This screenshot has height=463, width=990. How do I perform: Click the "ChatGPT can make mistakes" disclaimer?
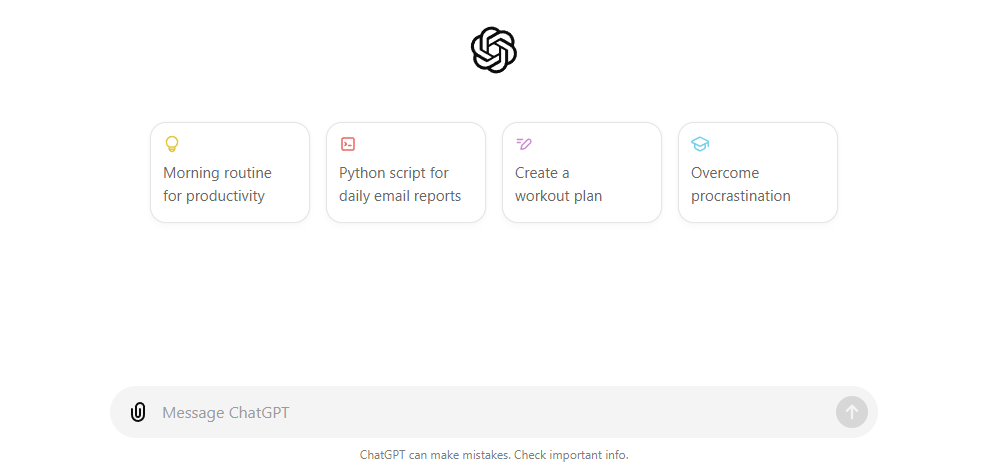click(435, 455)
